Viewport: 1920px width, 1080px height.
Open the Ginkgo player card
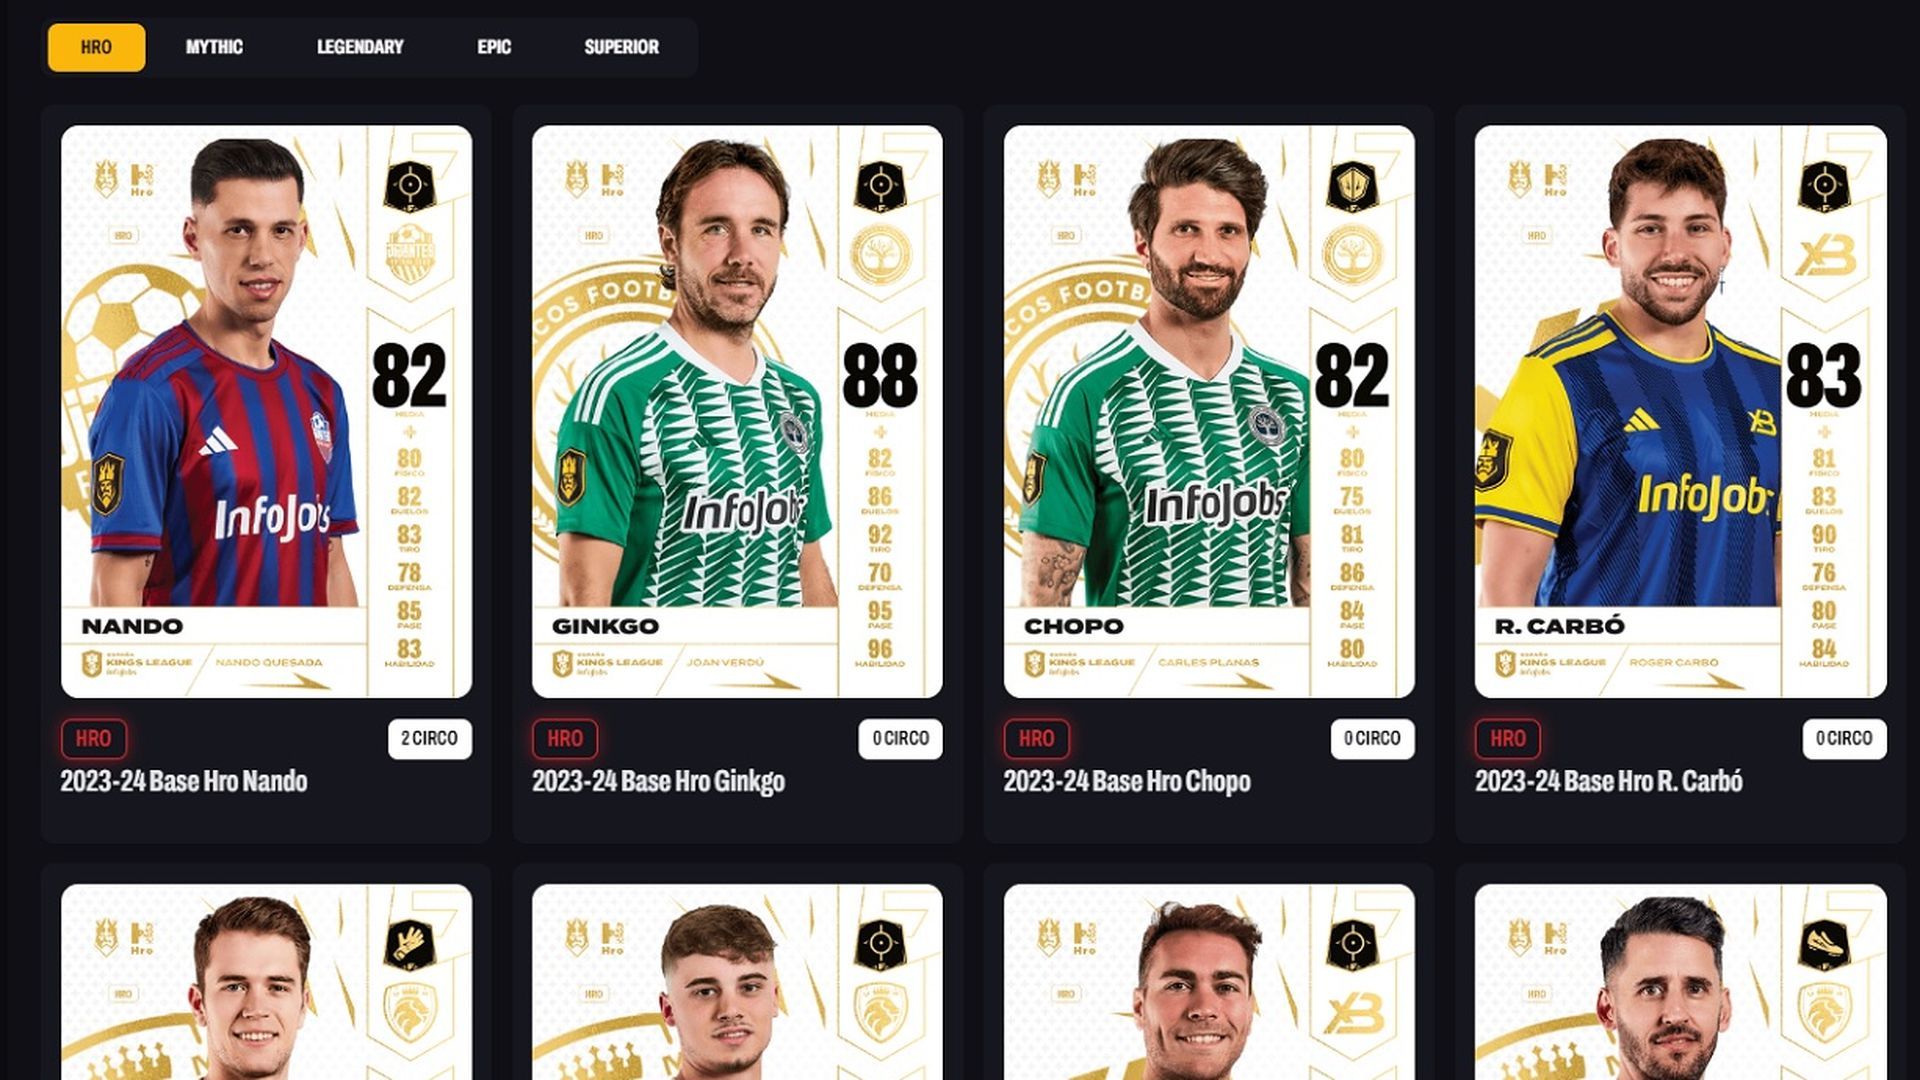(x=737, y=411)
